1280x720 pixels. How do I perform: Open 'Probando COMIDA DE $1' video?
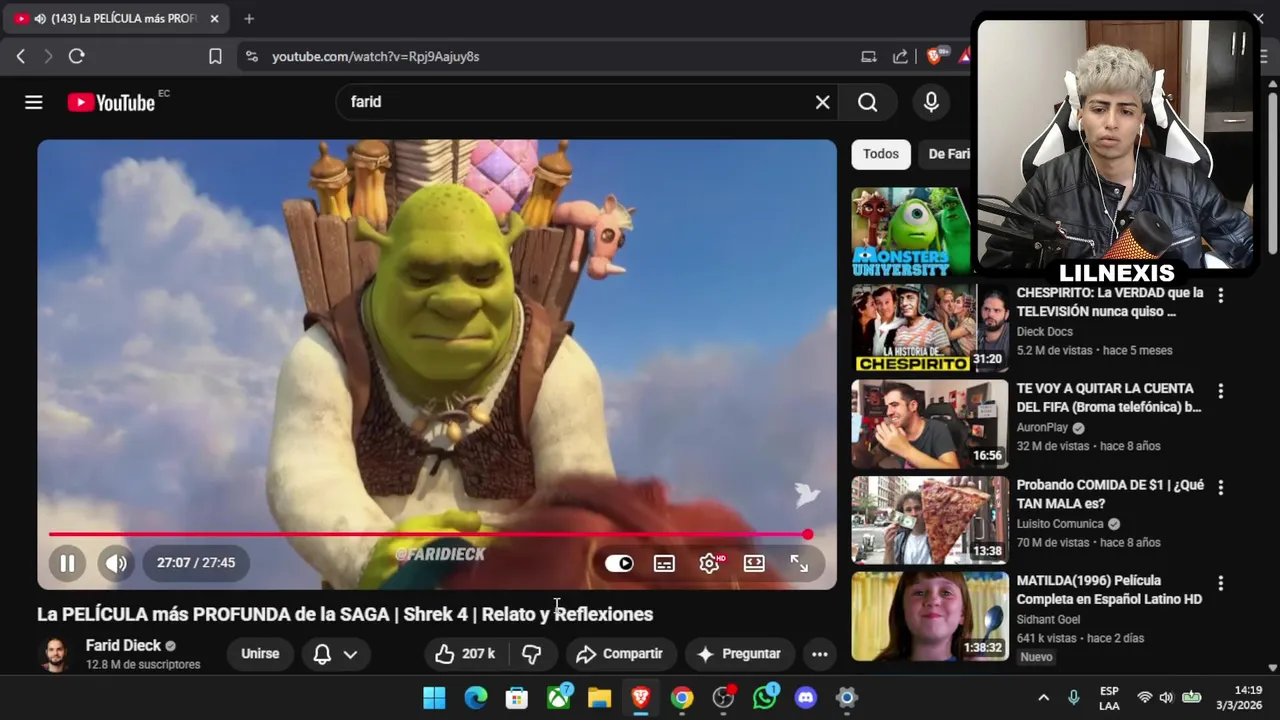click(1110, 494)
